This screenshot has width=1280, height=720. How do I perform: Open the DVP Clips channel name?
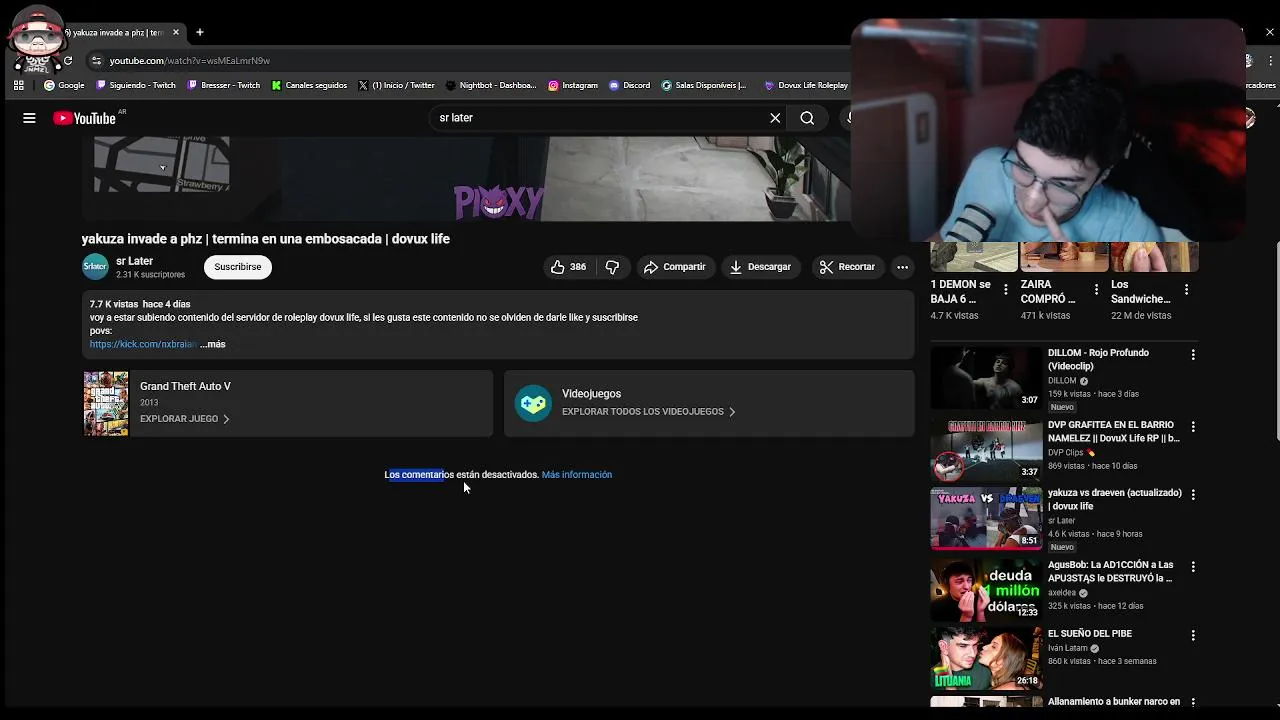pos(1065,453)
